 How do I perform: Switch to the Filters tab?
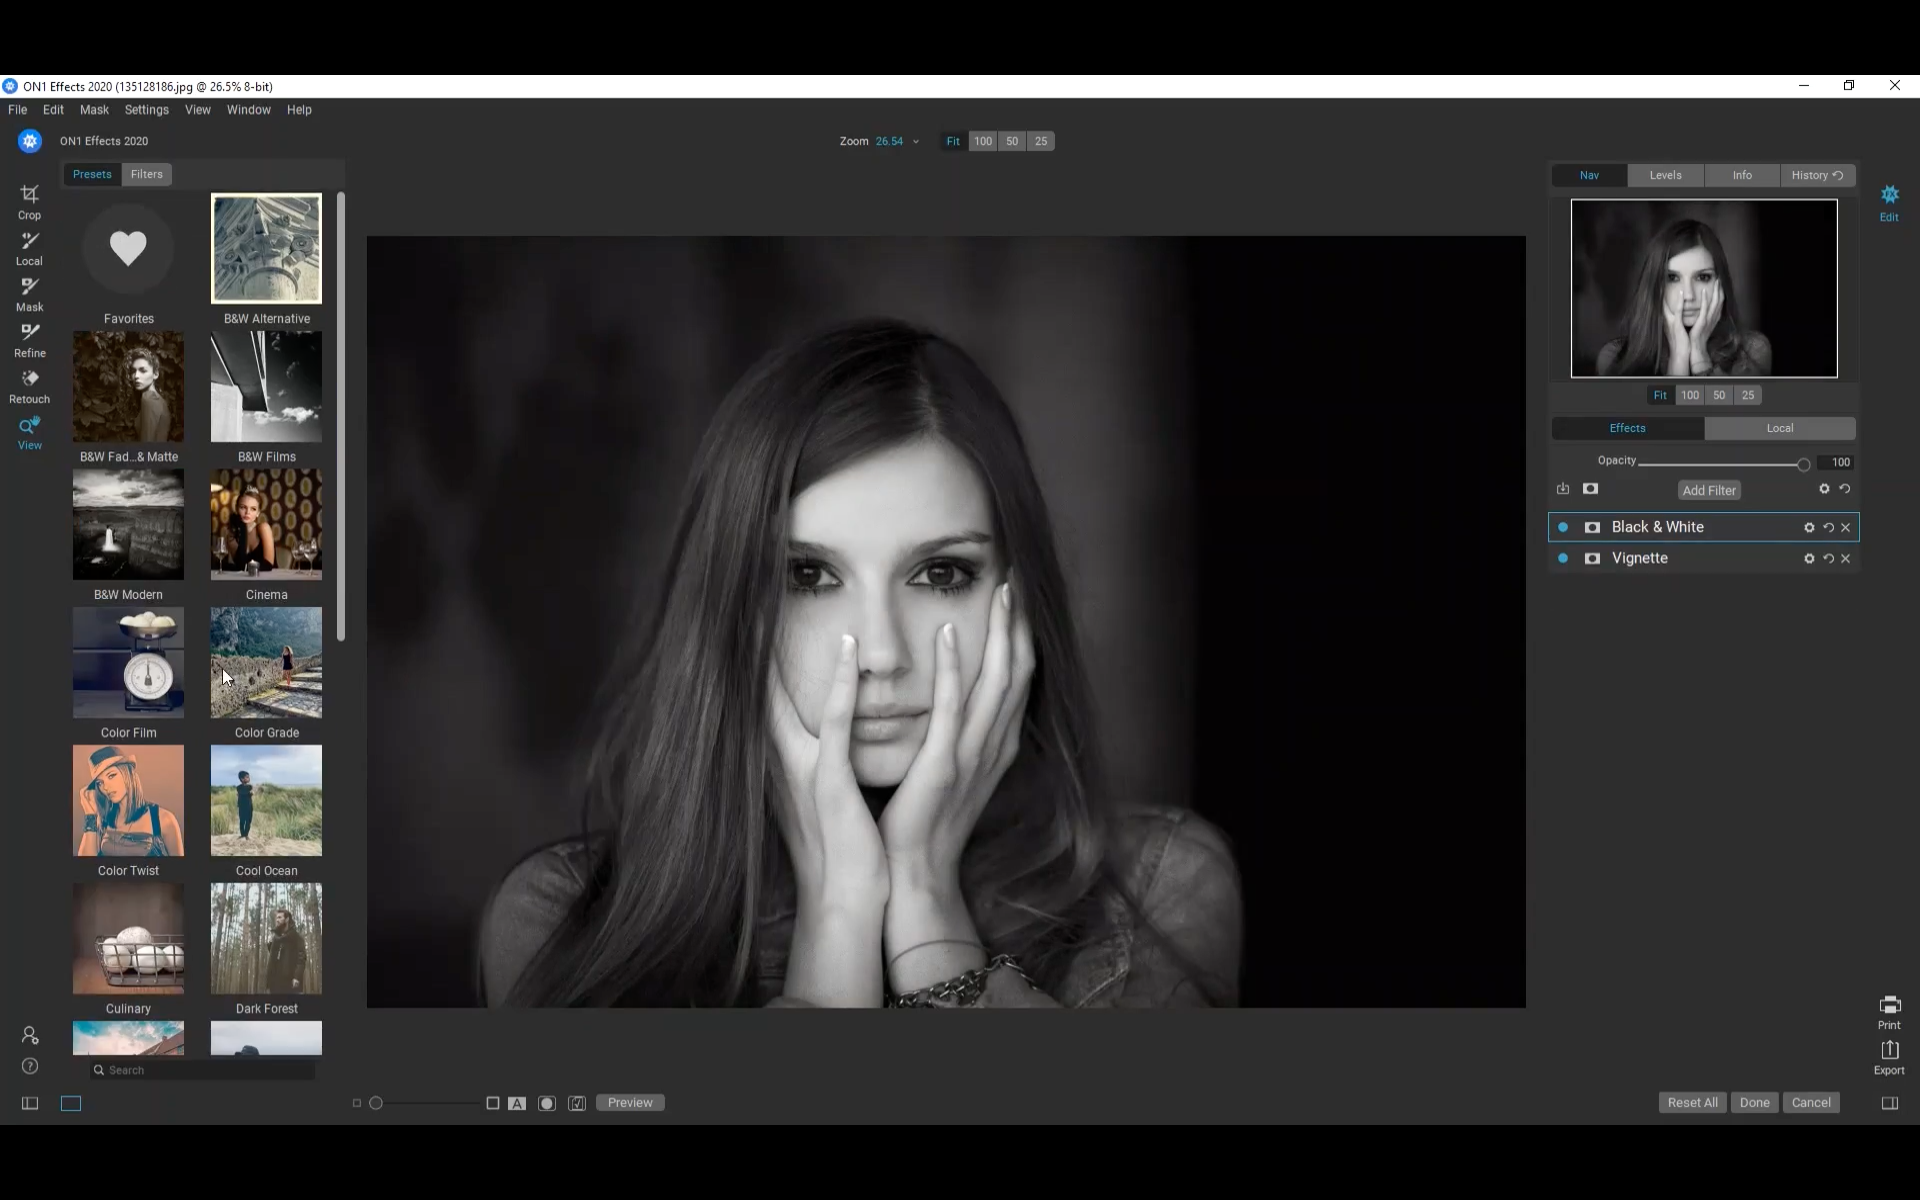[146, 174]
